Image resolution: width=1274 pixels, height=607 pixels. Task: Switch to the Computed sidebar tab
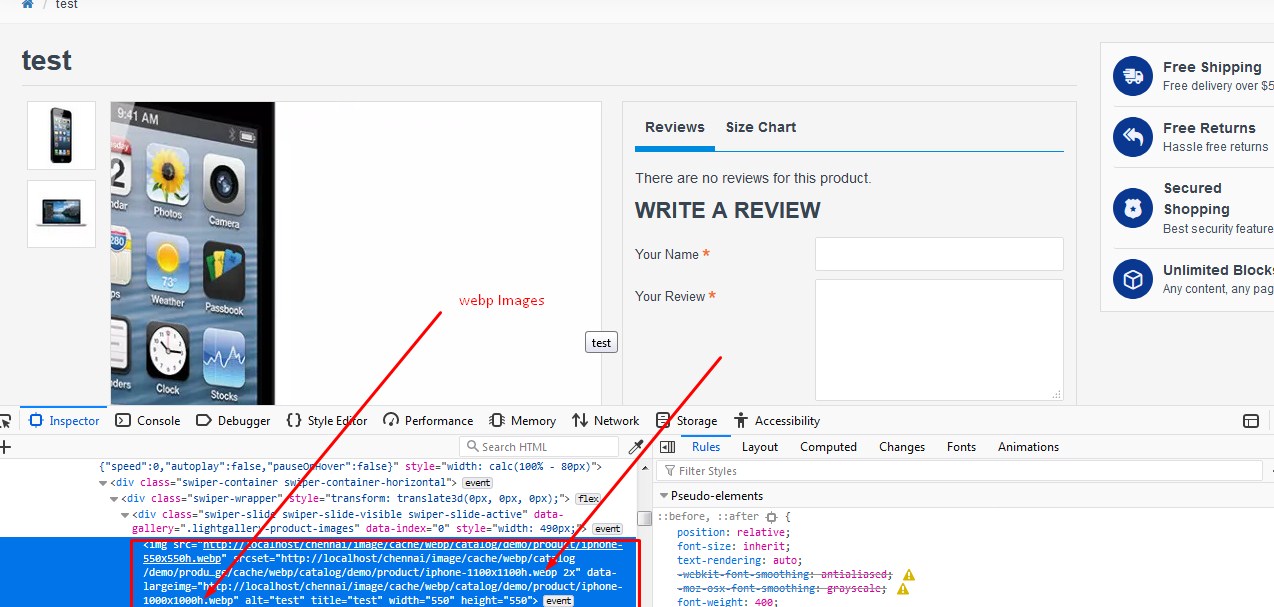coord(828,447)
